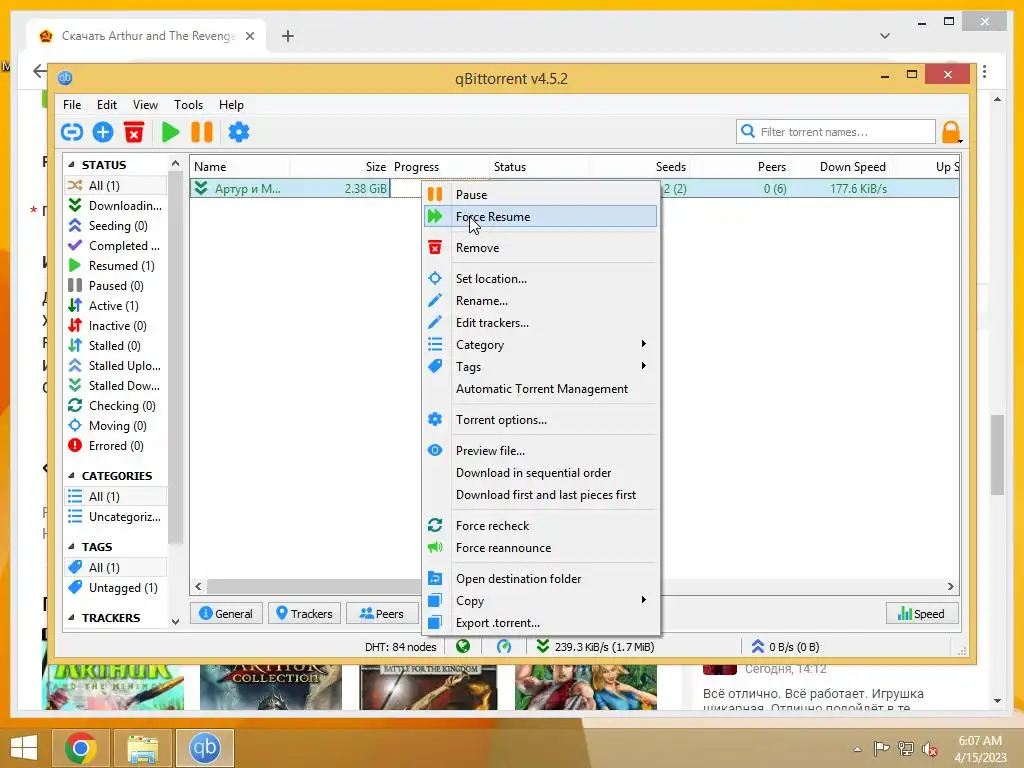Select Completed status filter

[x=116, y=246]
